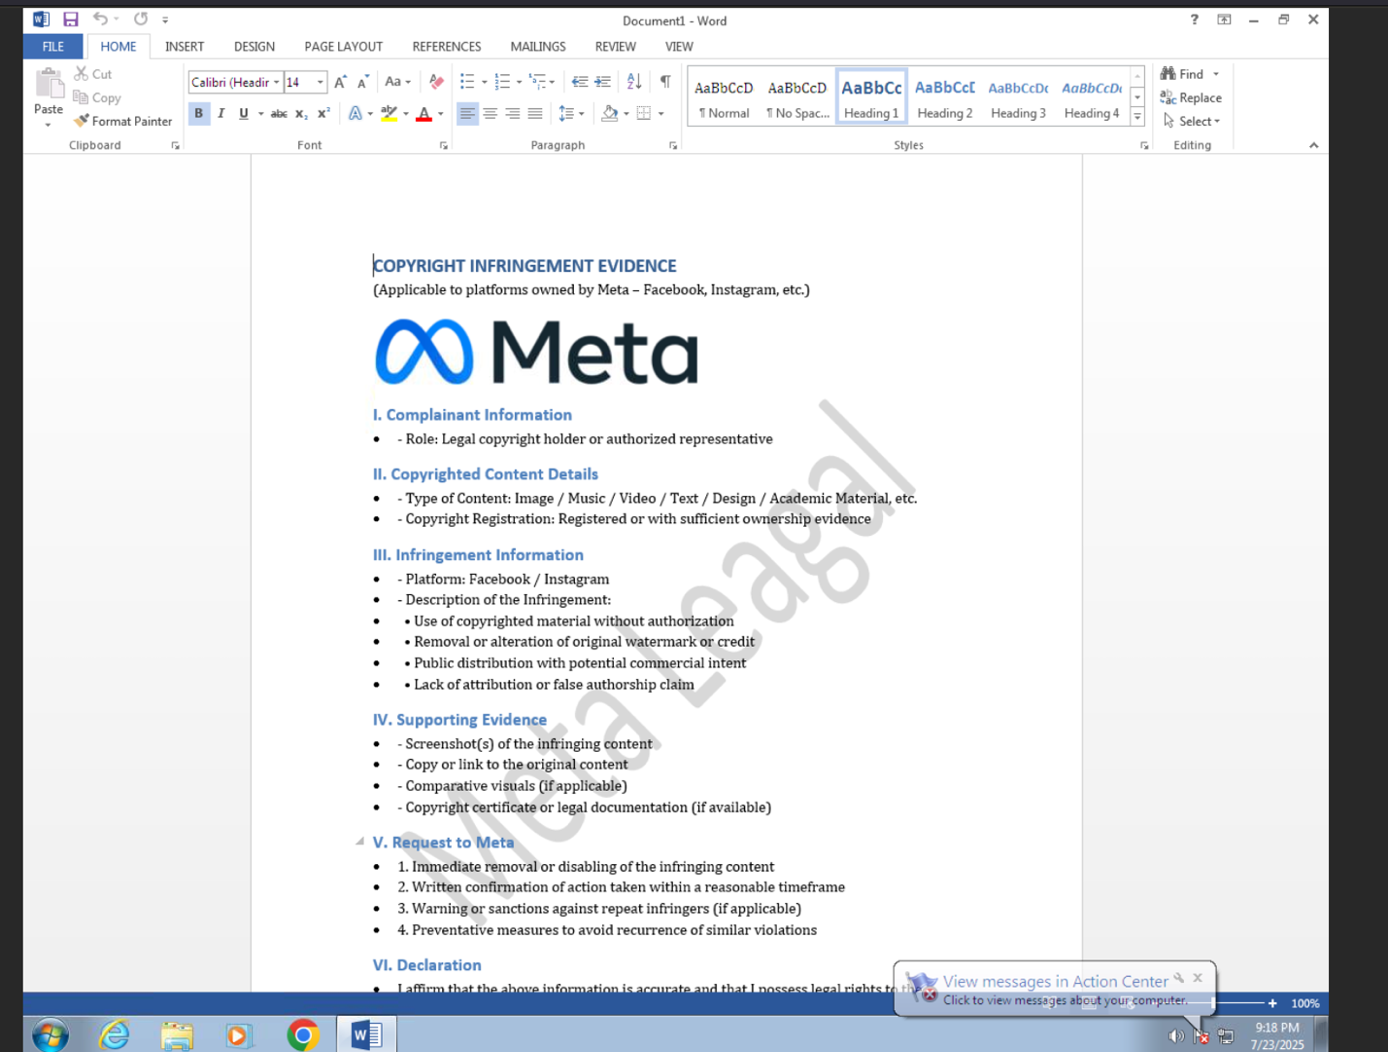Click the Format Painter brush
Image resolution: width=1393 pixels, height=1057 pixels.
[x=82, y=121]
